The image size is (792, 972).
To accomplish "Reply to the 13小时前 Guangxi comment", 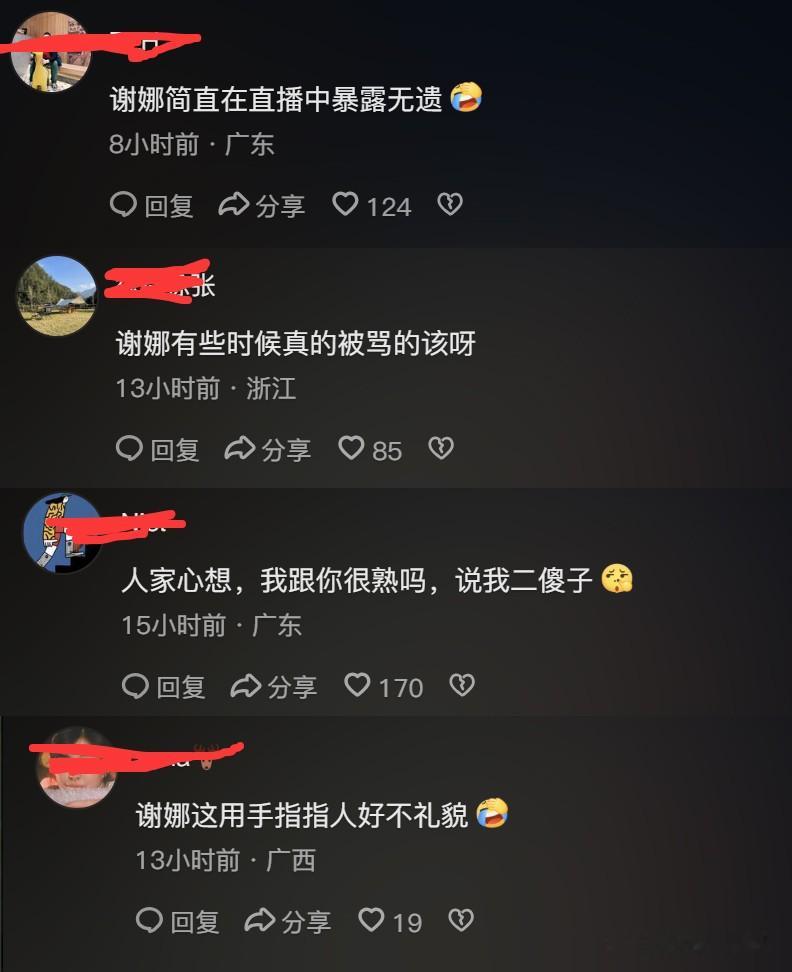I will click(178, 921).
